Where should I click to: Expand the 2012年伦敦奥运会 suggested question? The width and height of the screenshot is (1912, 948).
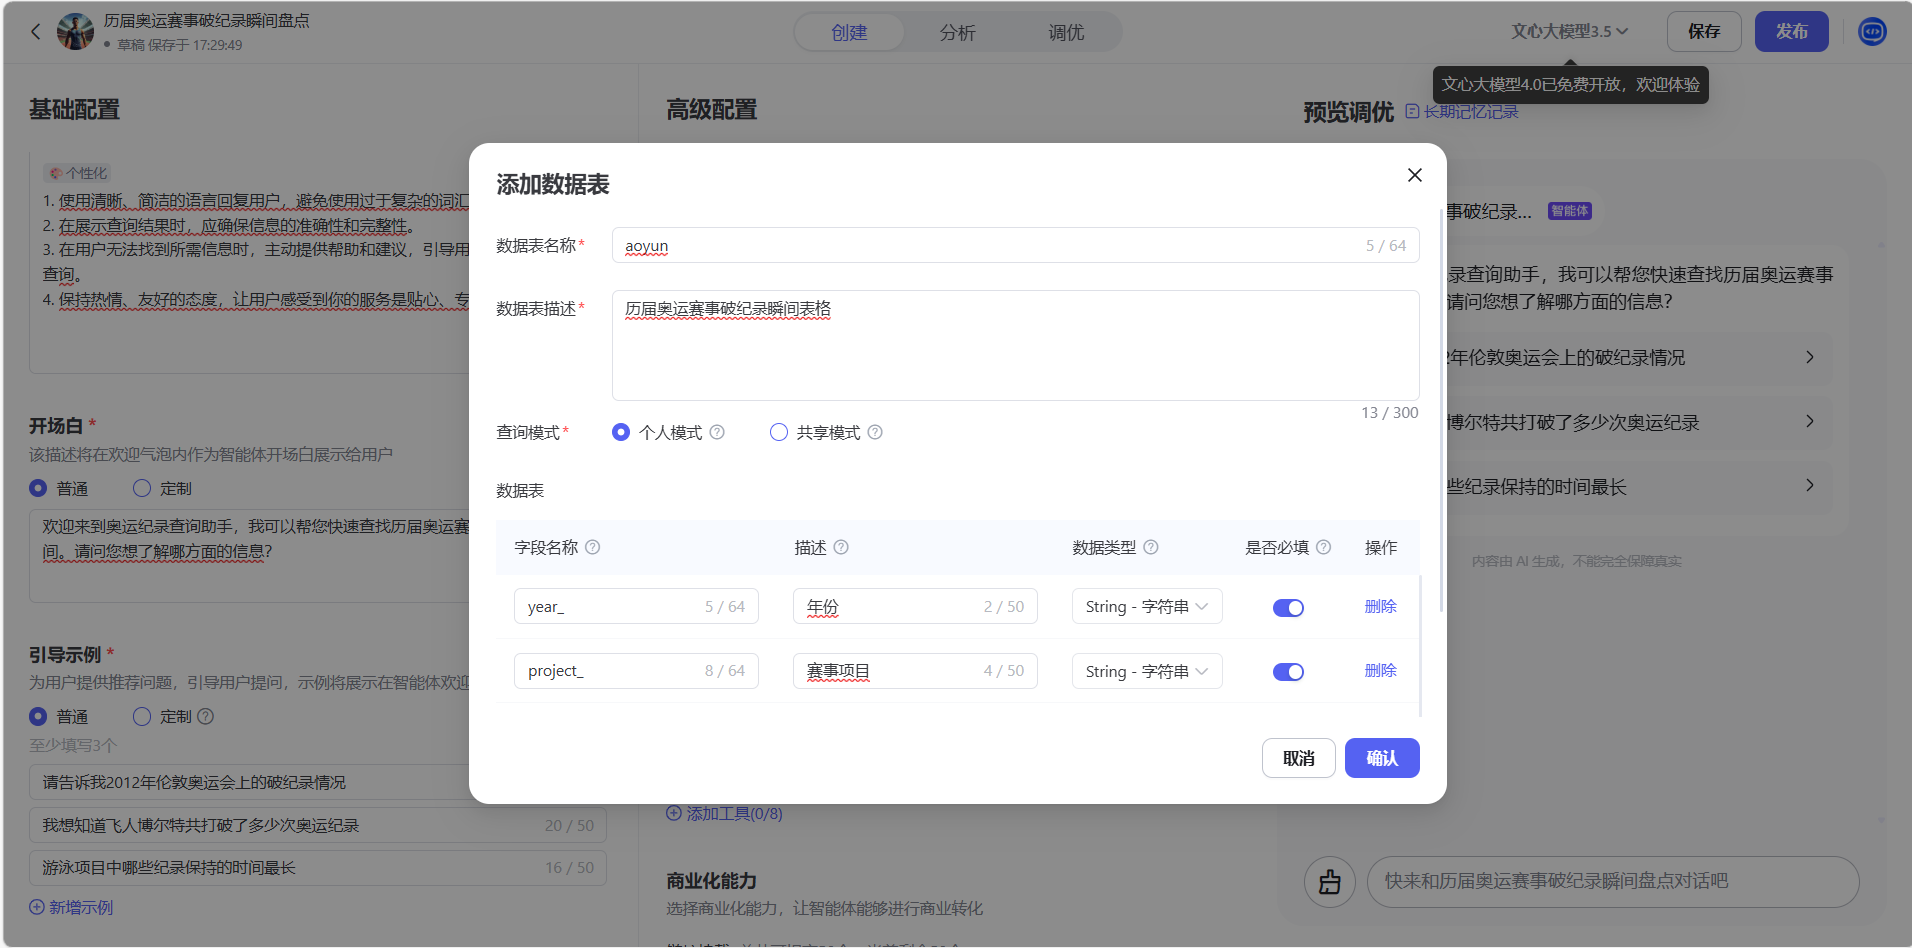(x=1810, y=357)
